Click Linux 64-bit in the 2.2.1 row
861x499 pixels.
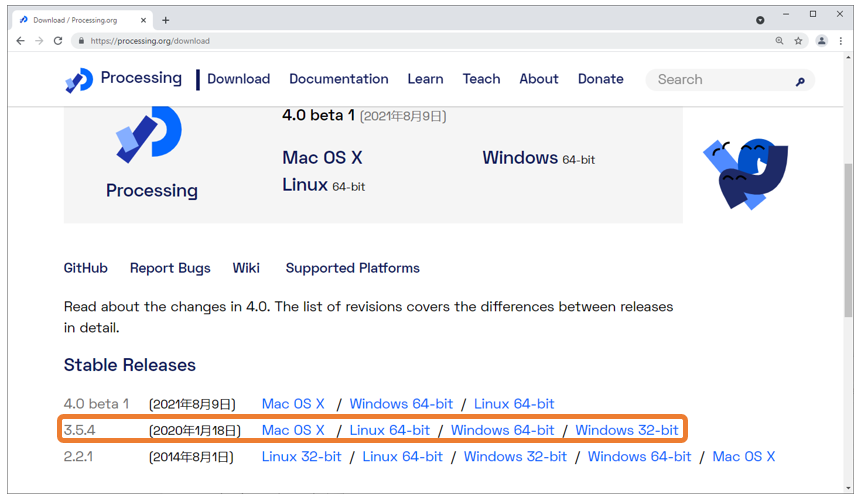(402, 457)
